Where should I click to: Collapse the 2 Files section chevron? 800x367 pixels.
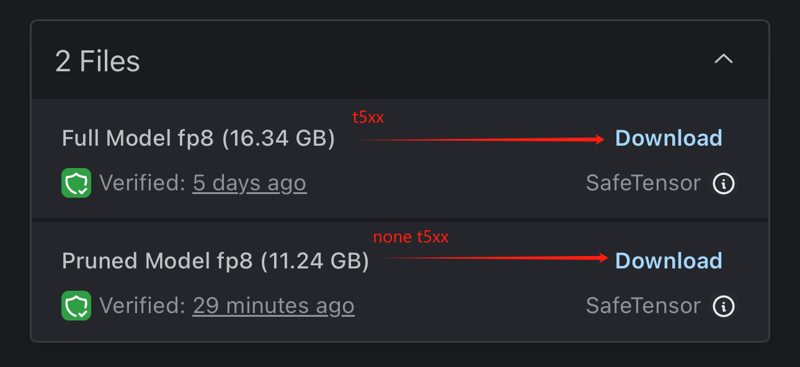[723, 59]
